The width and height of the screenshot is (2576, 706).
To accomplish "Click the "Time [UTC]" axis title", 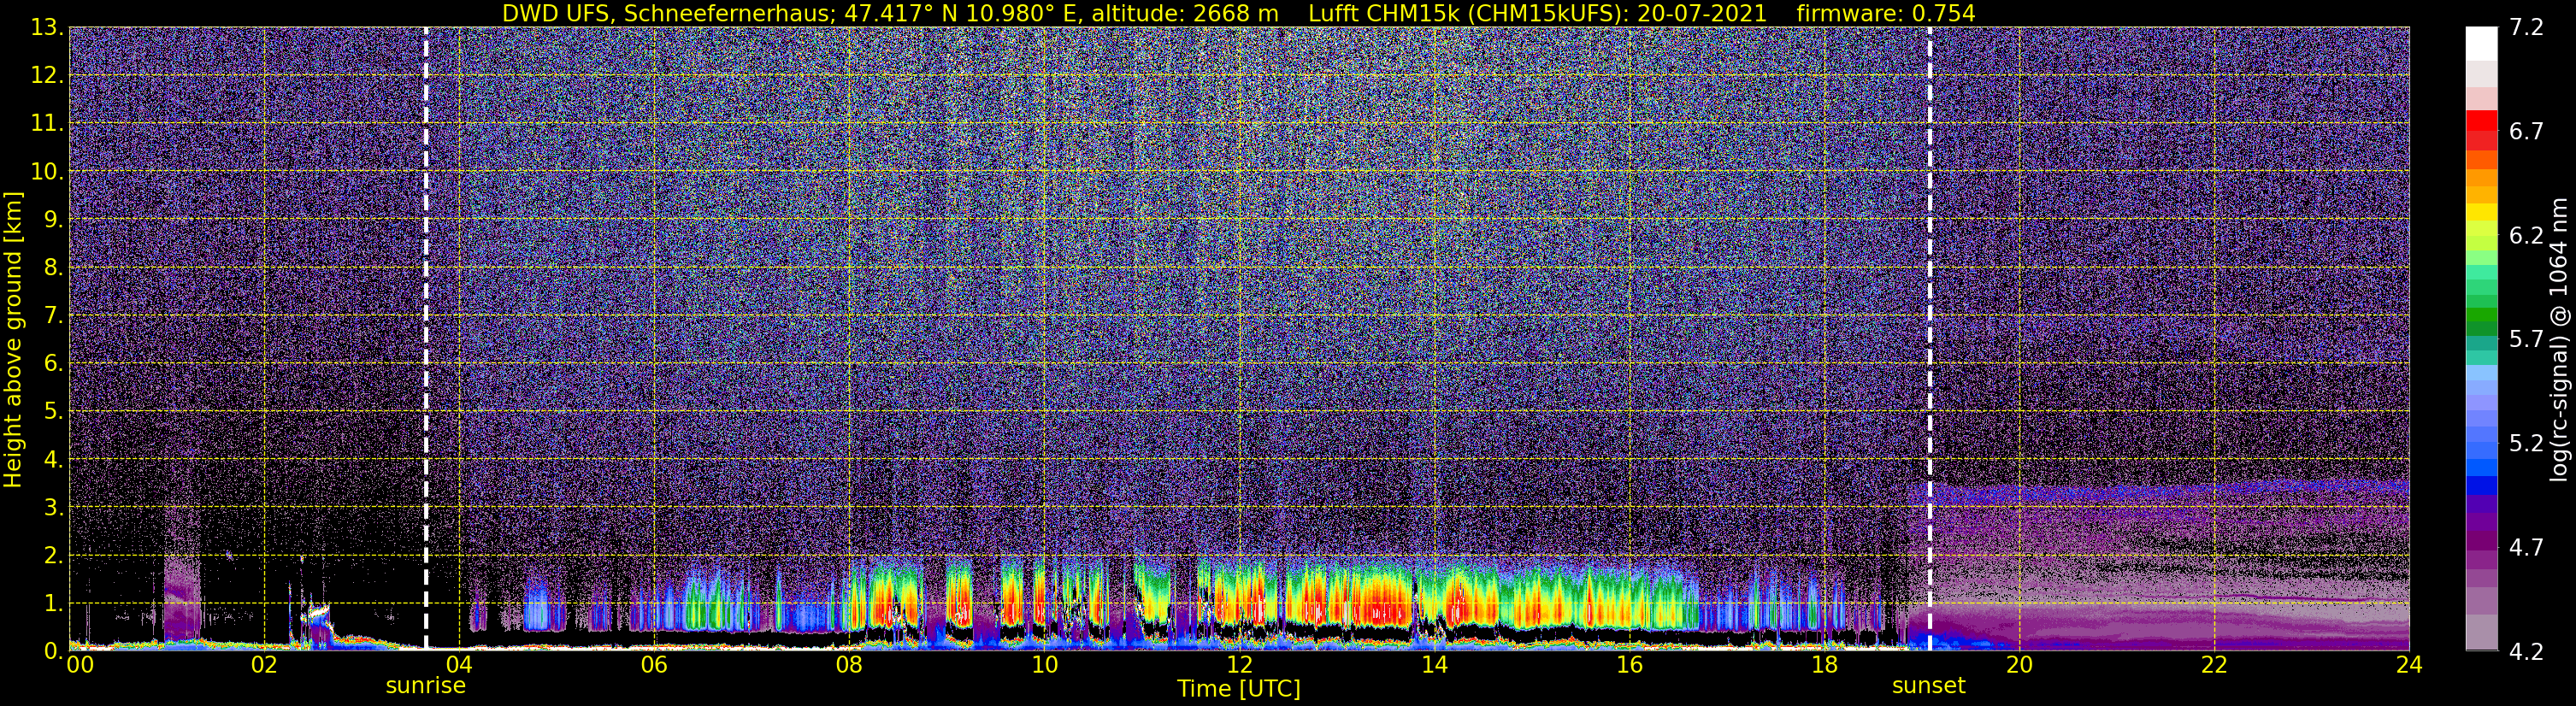I will [1239, 689].
